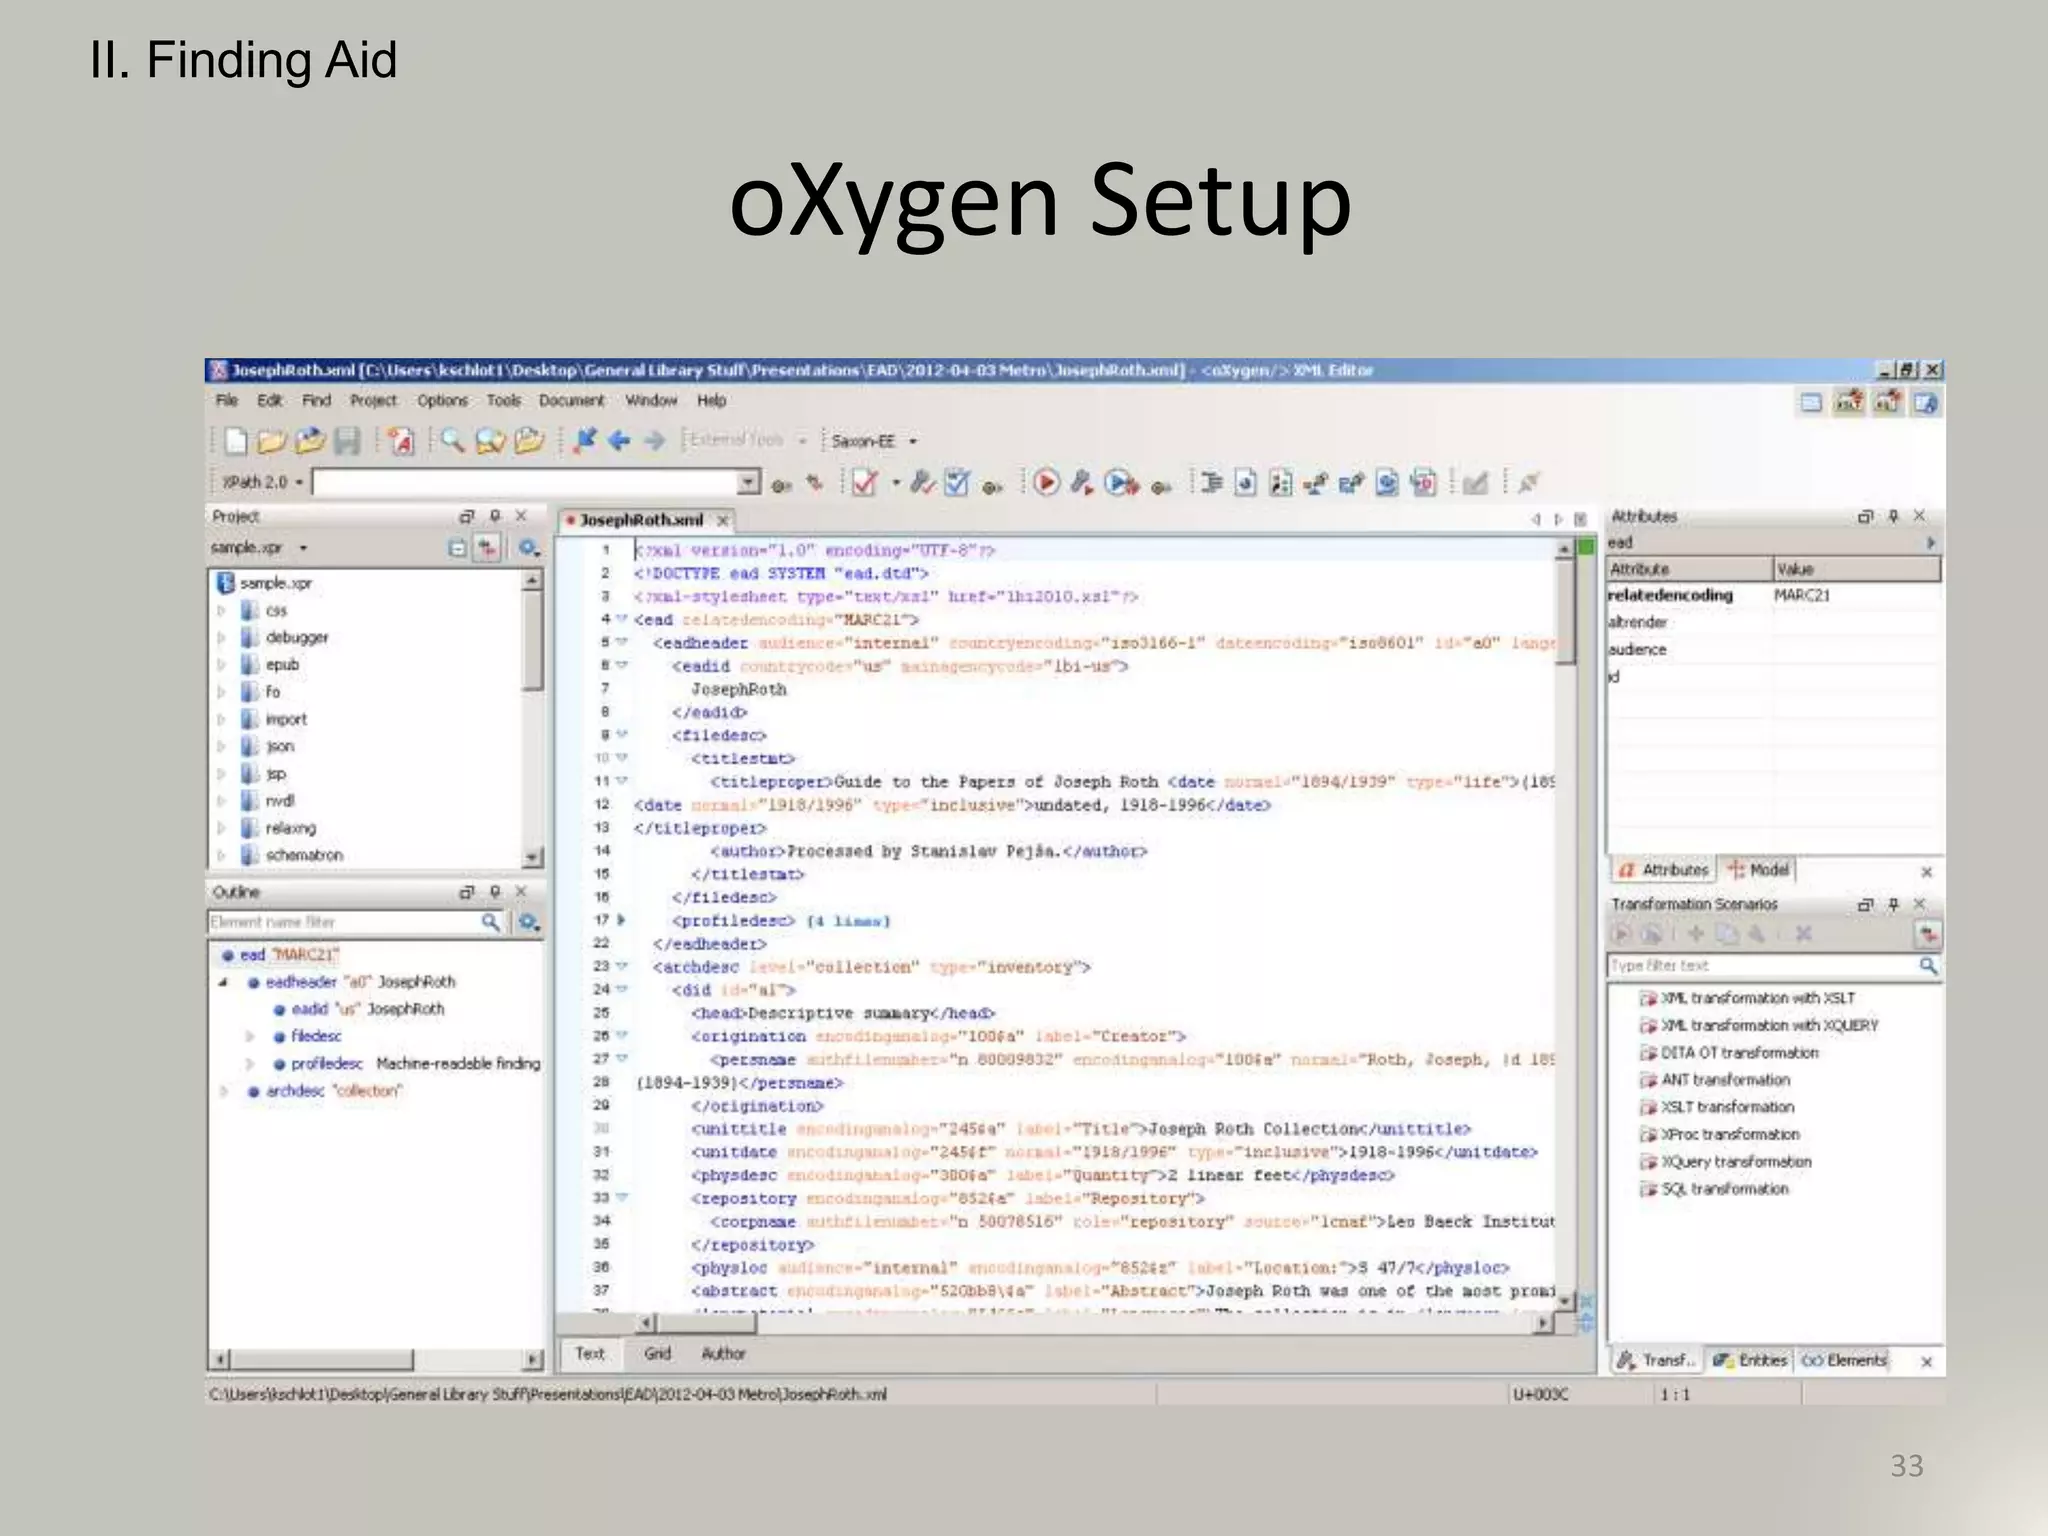Click Type filter text field

coord(1762,965)
